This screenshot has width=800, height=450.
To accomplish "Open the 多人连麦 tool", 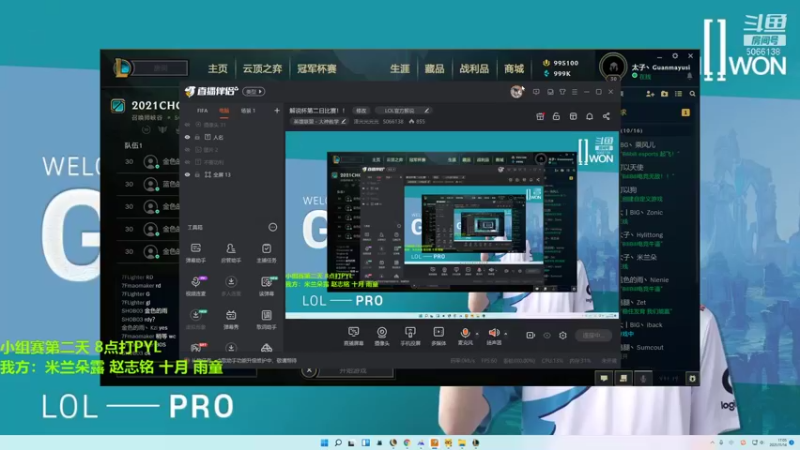I will tap(231, 287).
